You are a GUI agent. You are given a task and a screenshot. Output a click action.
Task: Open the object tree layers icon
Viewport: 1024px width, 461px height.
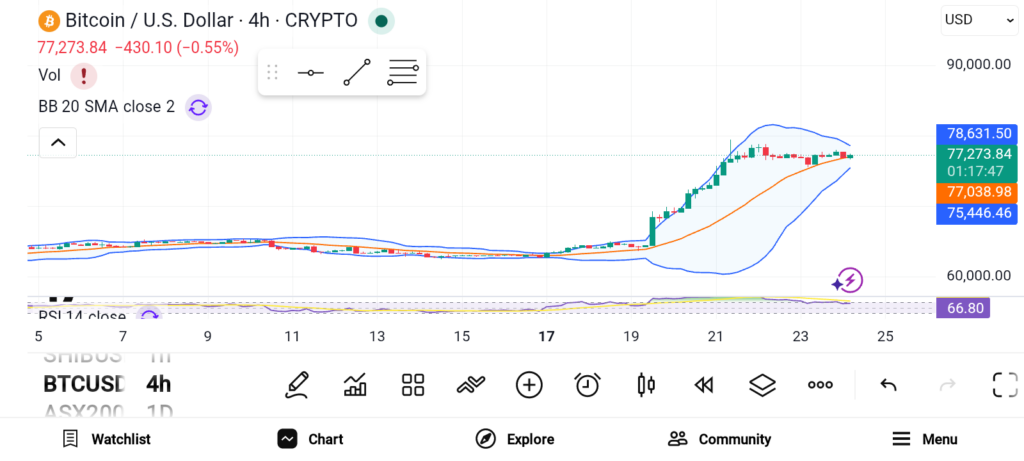(762, 385)
